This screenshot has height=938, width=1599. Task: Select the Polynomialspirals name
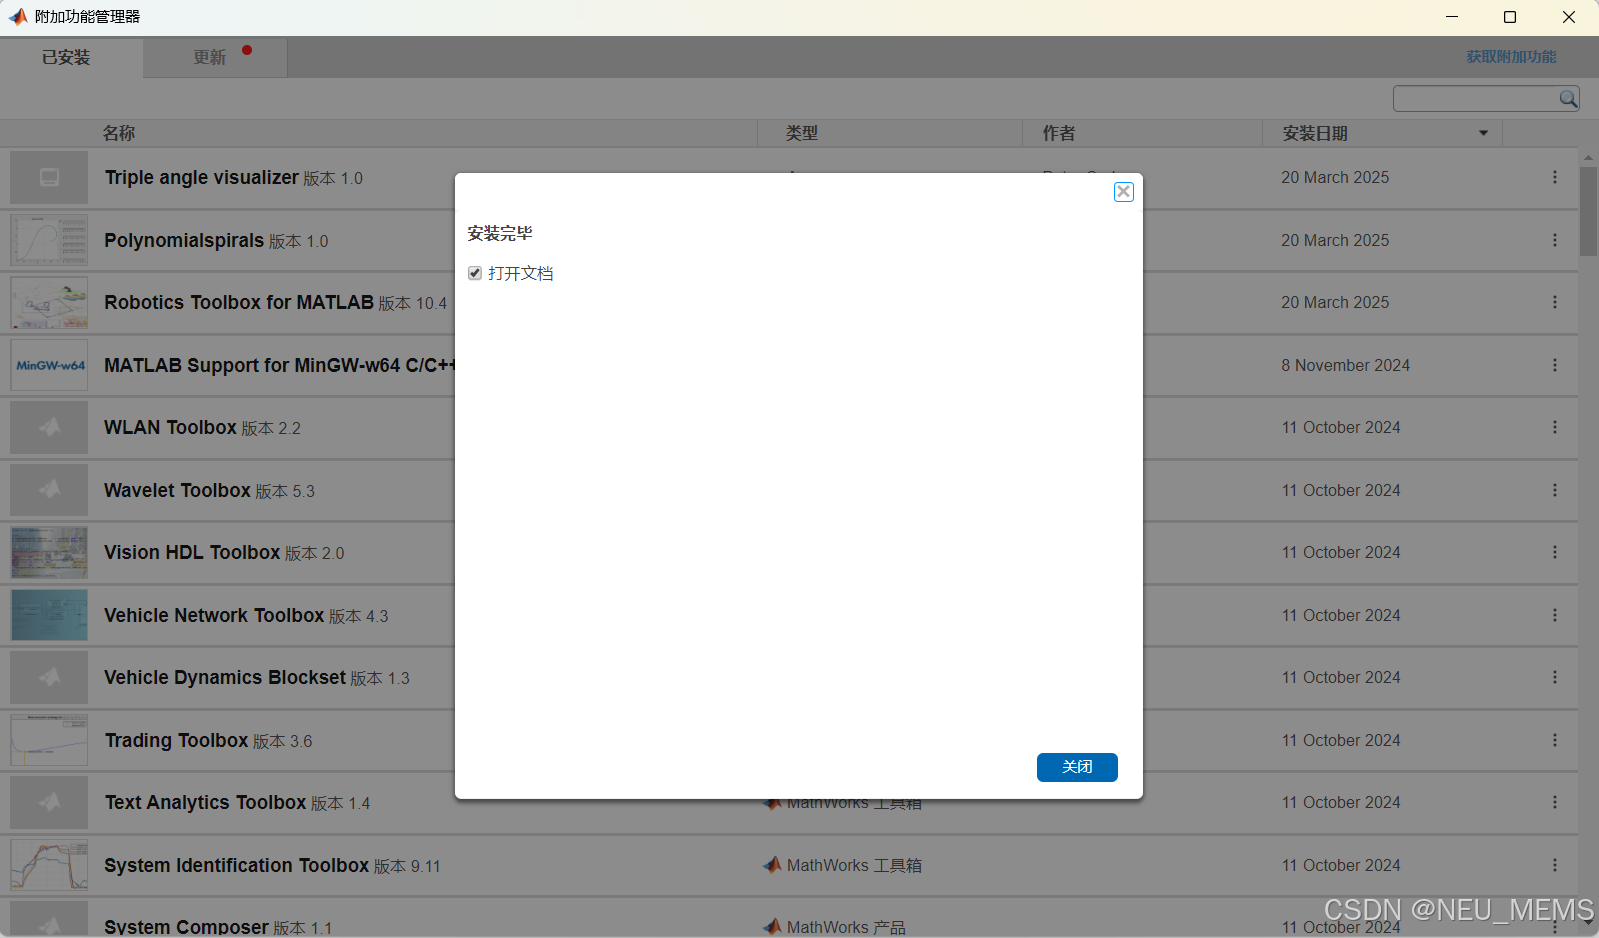pyautogui.click(x=184, y=240)
